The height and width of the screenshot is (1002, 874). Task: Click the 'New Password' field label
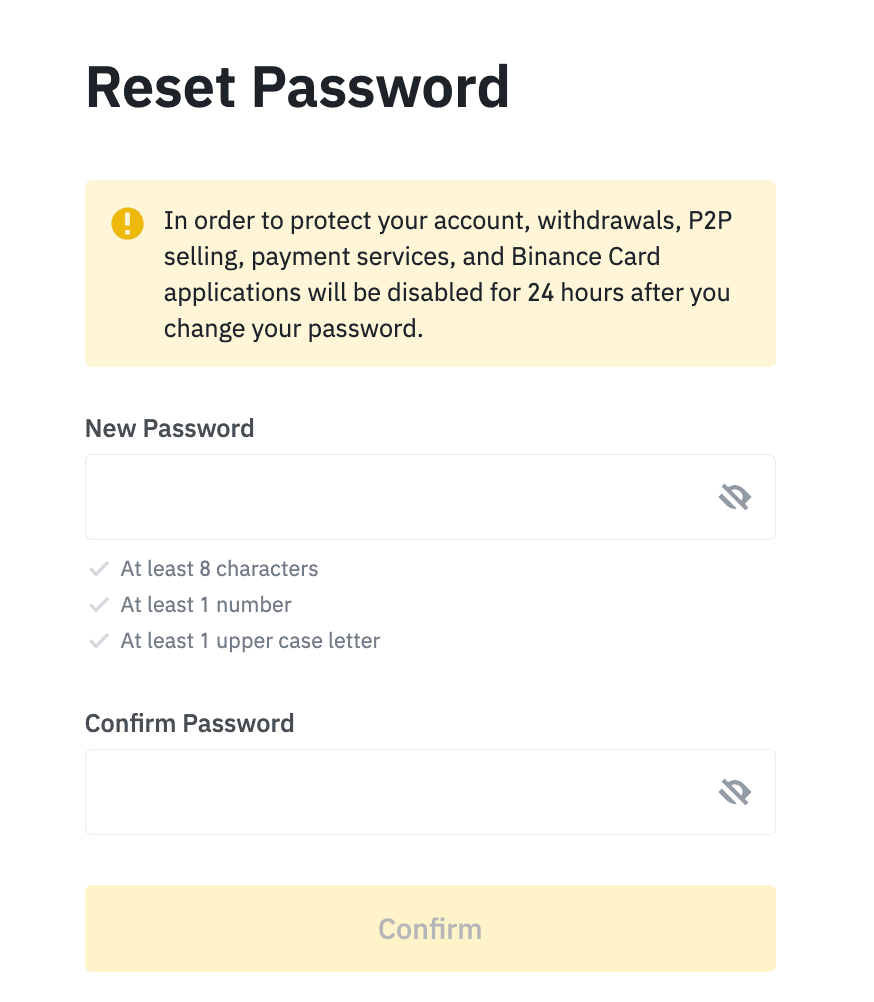click(170, 429)
